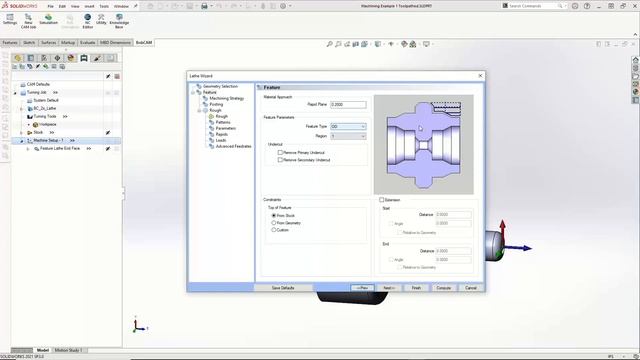Click the Rough operation icon in wizard tree
The height and width of the screenshot is (360, 640).
click(211, 116)
